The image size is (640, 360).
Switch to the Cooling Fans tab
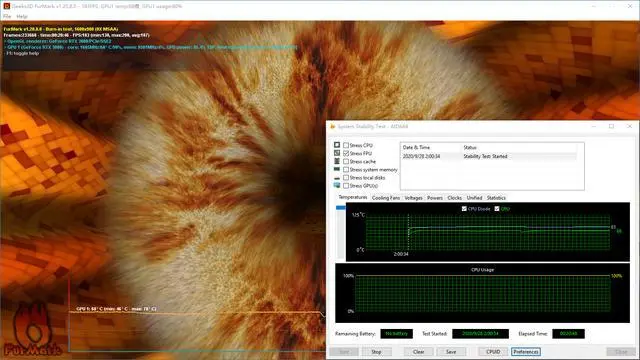click(386, 198)
